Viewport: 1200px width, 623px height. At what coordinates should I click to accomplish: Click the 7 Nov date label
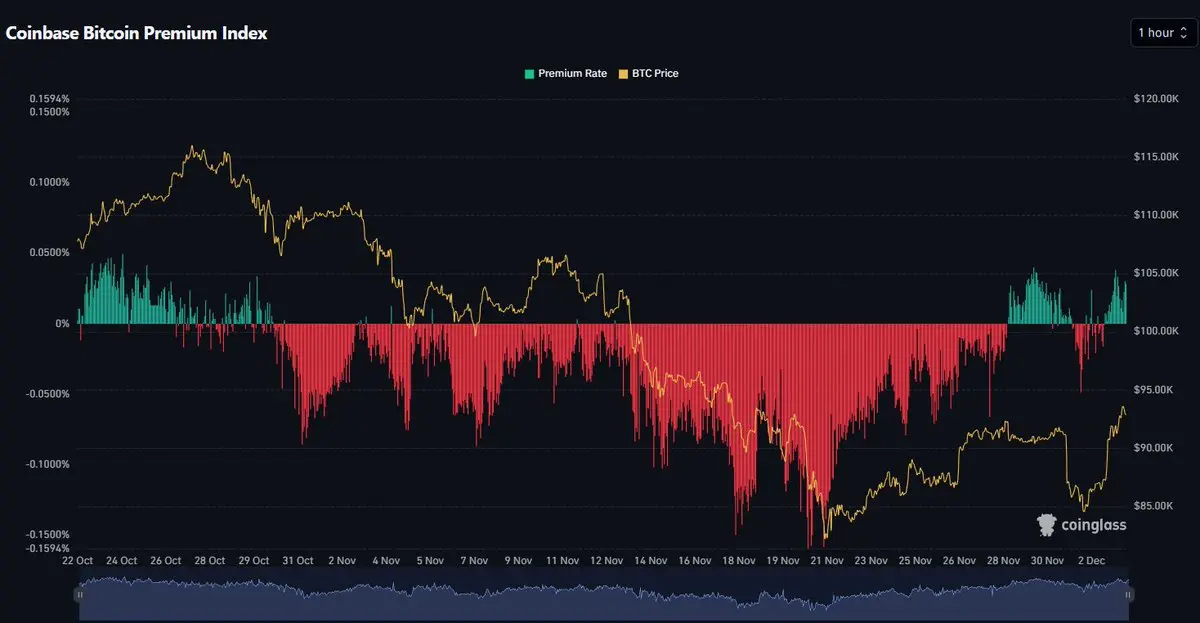[474, 561]
